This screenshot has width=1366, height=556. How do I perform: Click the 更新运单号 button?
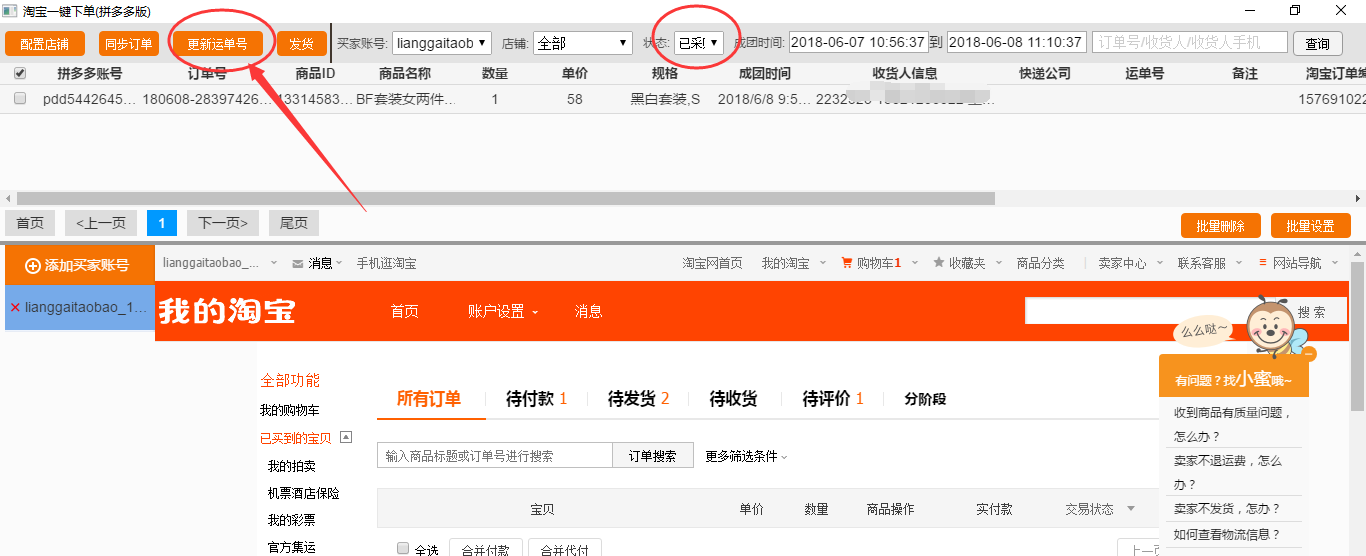point(217,44)
